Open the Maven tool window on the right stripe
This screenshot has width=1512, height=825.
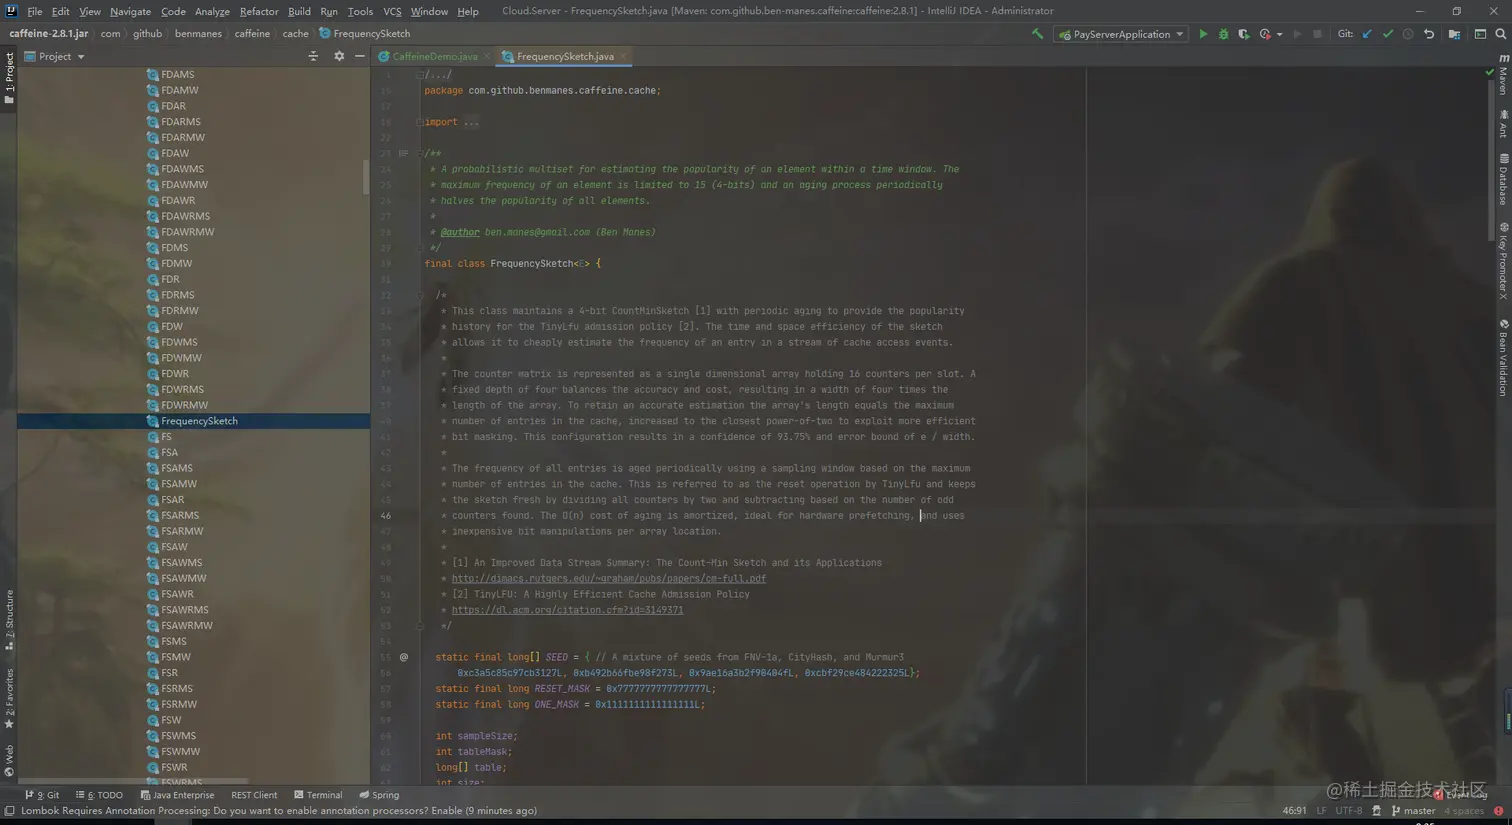1503,75
